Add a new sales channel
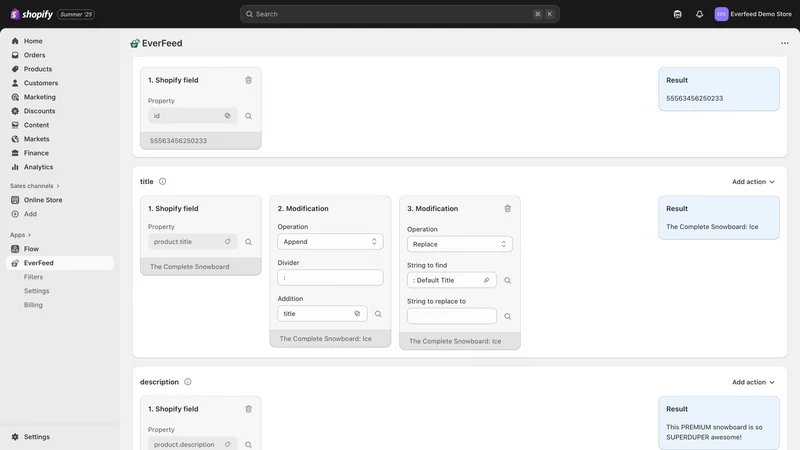The height and width of the screenshot is (450, 800). (x=30, y=214)
